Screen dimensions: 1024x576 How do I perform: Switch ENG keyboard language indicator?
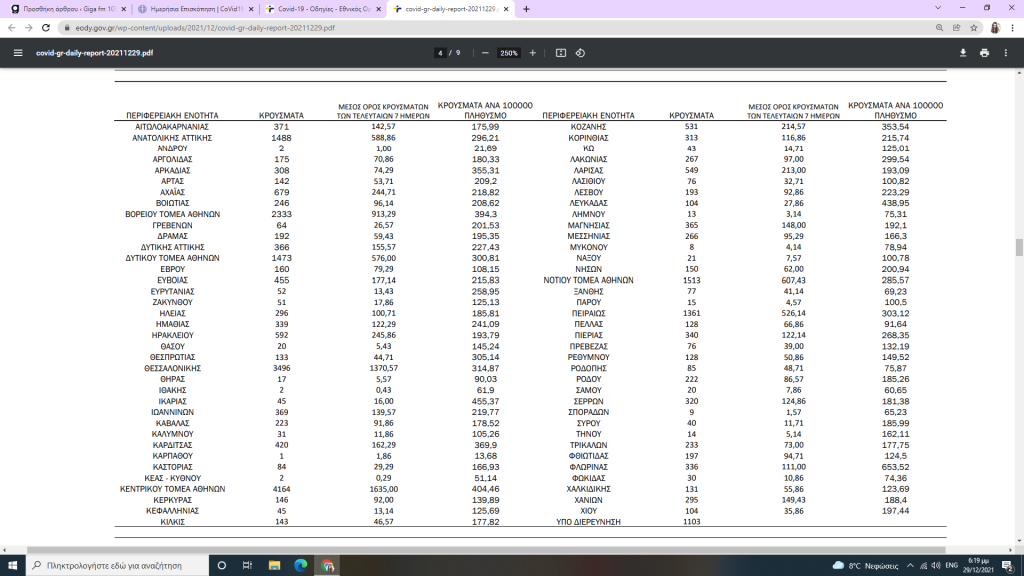point(952,566)
